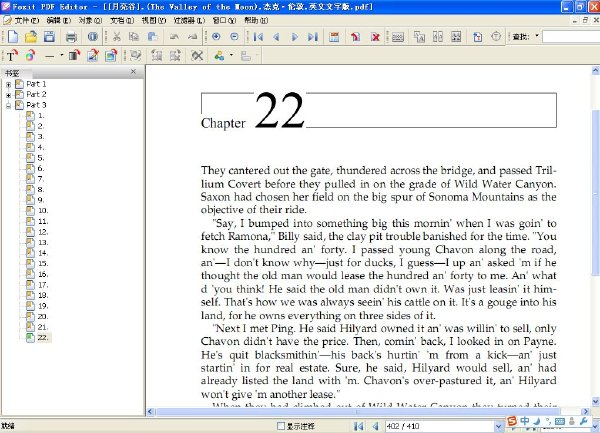Select bookmark 22. in the tree
600x433 pixels.
coord(42,338)
